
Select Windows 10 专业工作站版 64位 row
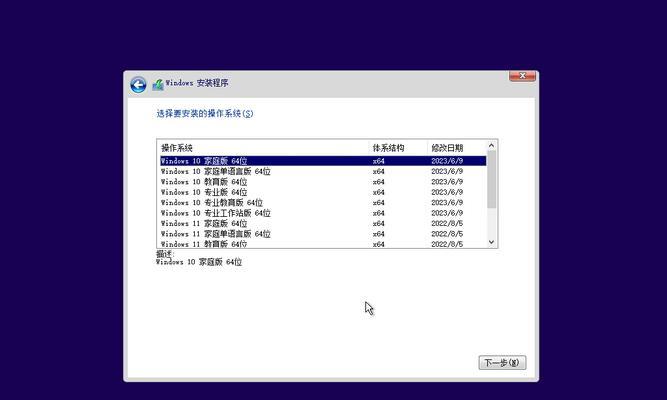click(323, 213)
